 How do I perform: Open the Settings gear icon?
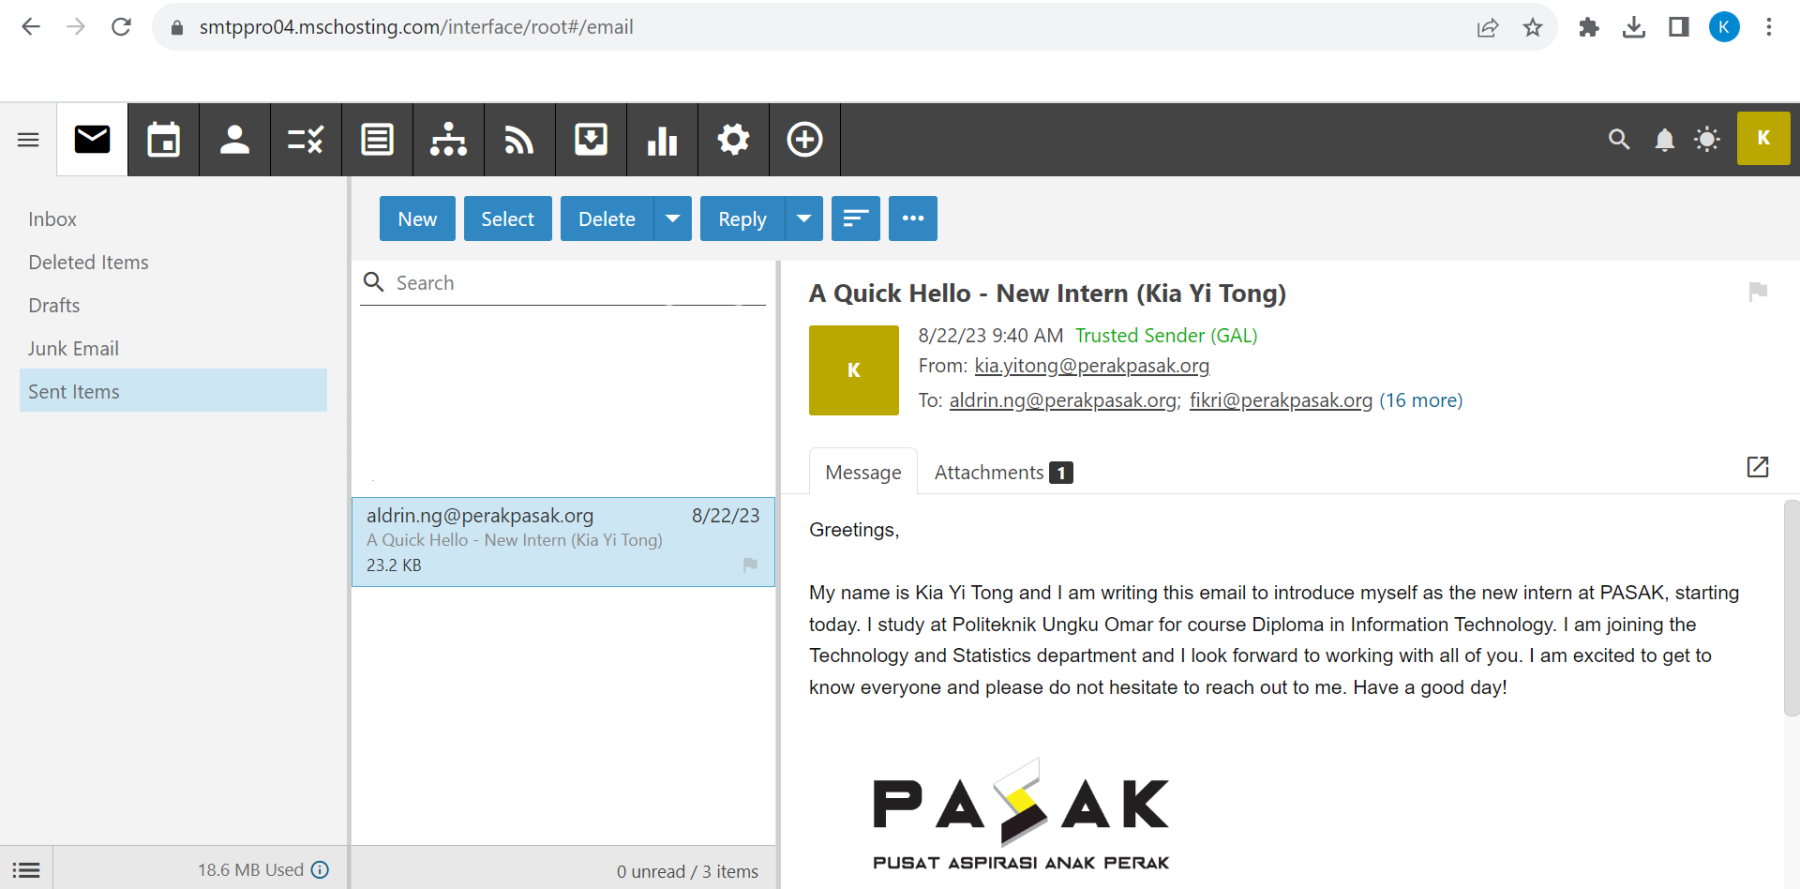point(733,140)
